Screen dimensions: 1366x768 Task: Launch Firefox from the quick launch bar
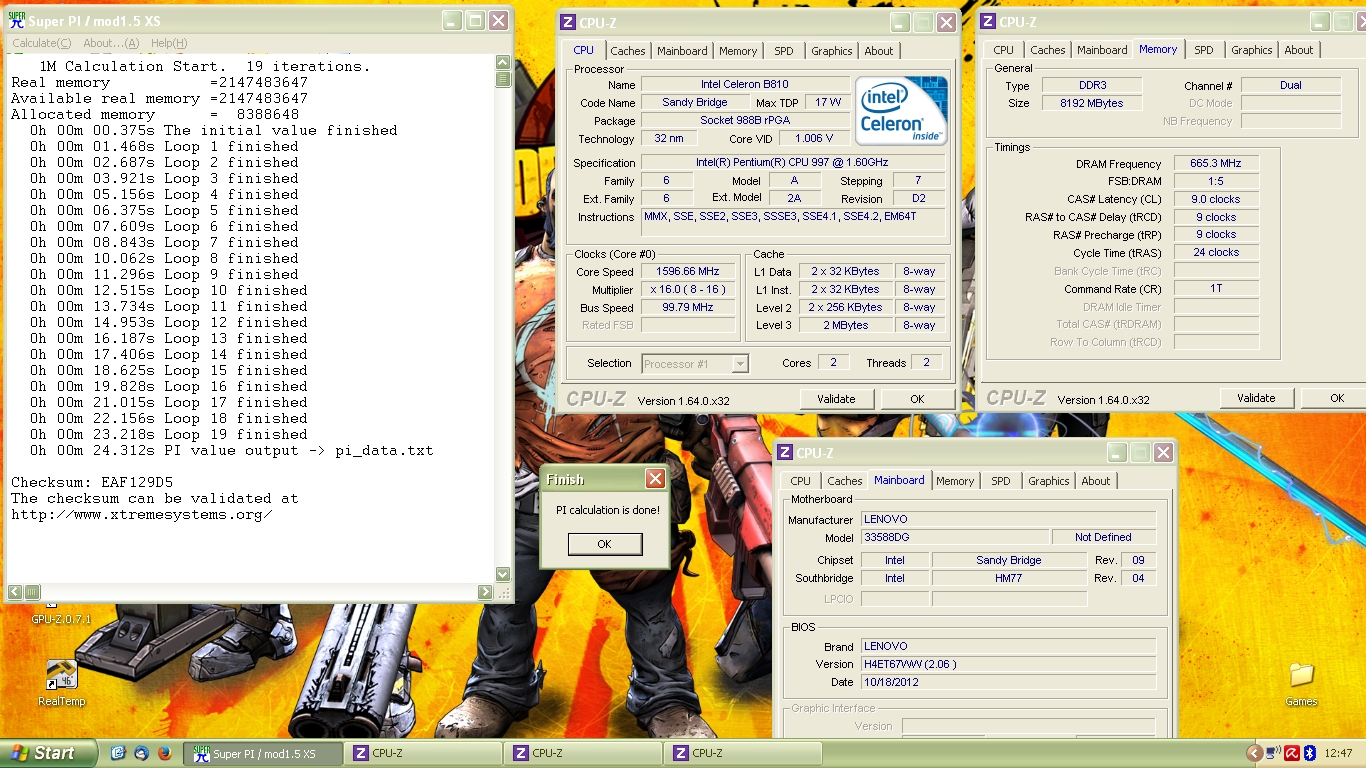[x=165, y=753]
